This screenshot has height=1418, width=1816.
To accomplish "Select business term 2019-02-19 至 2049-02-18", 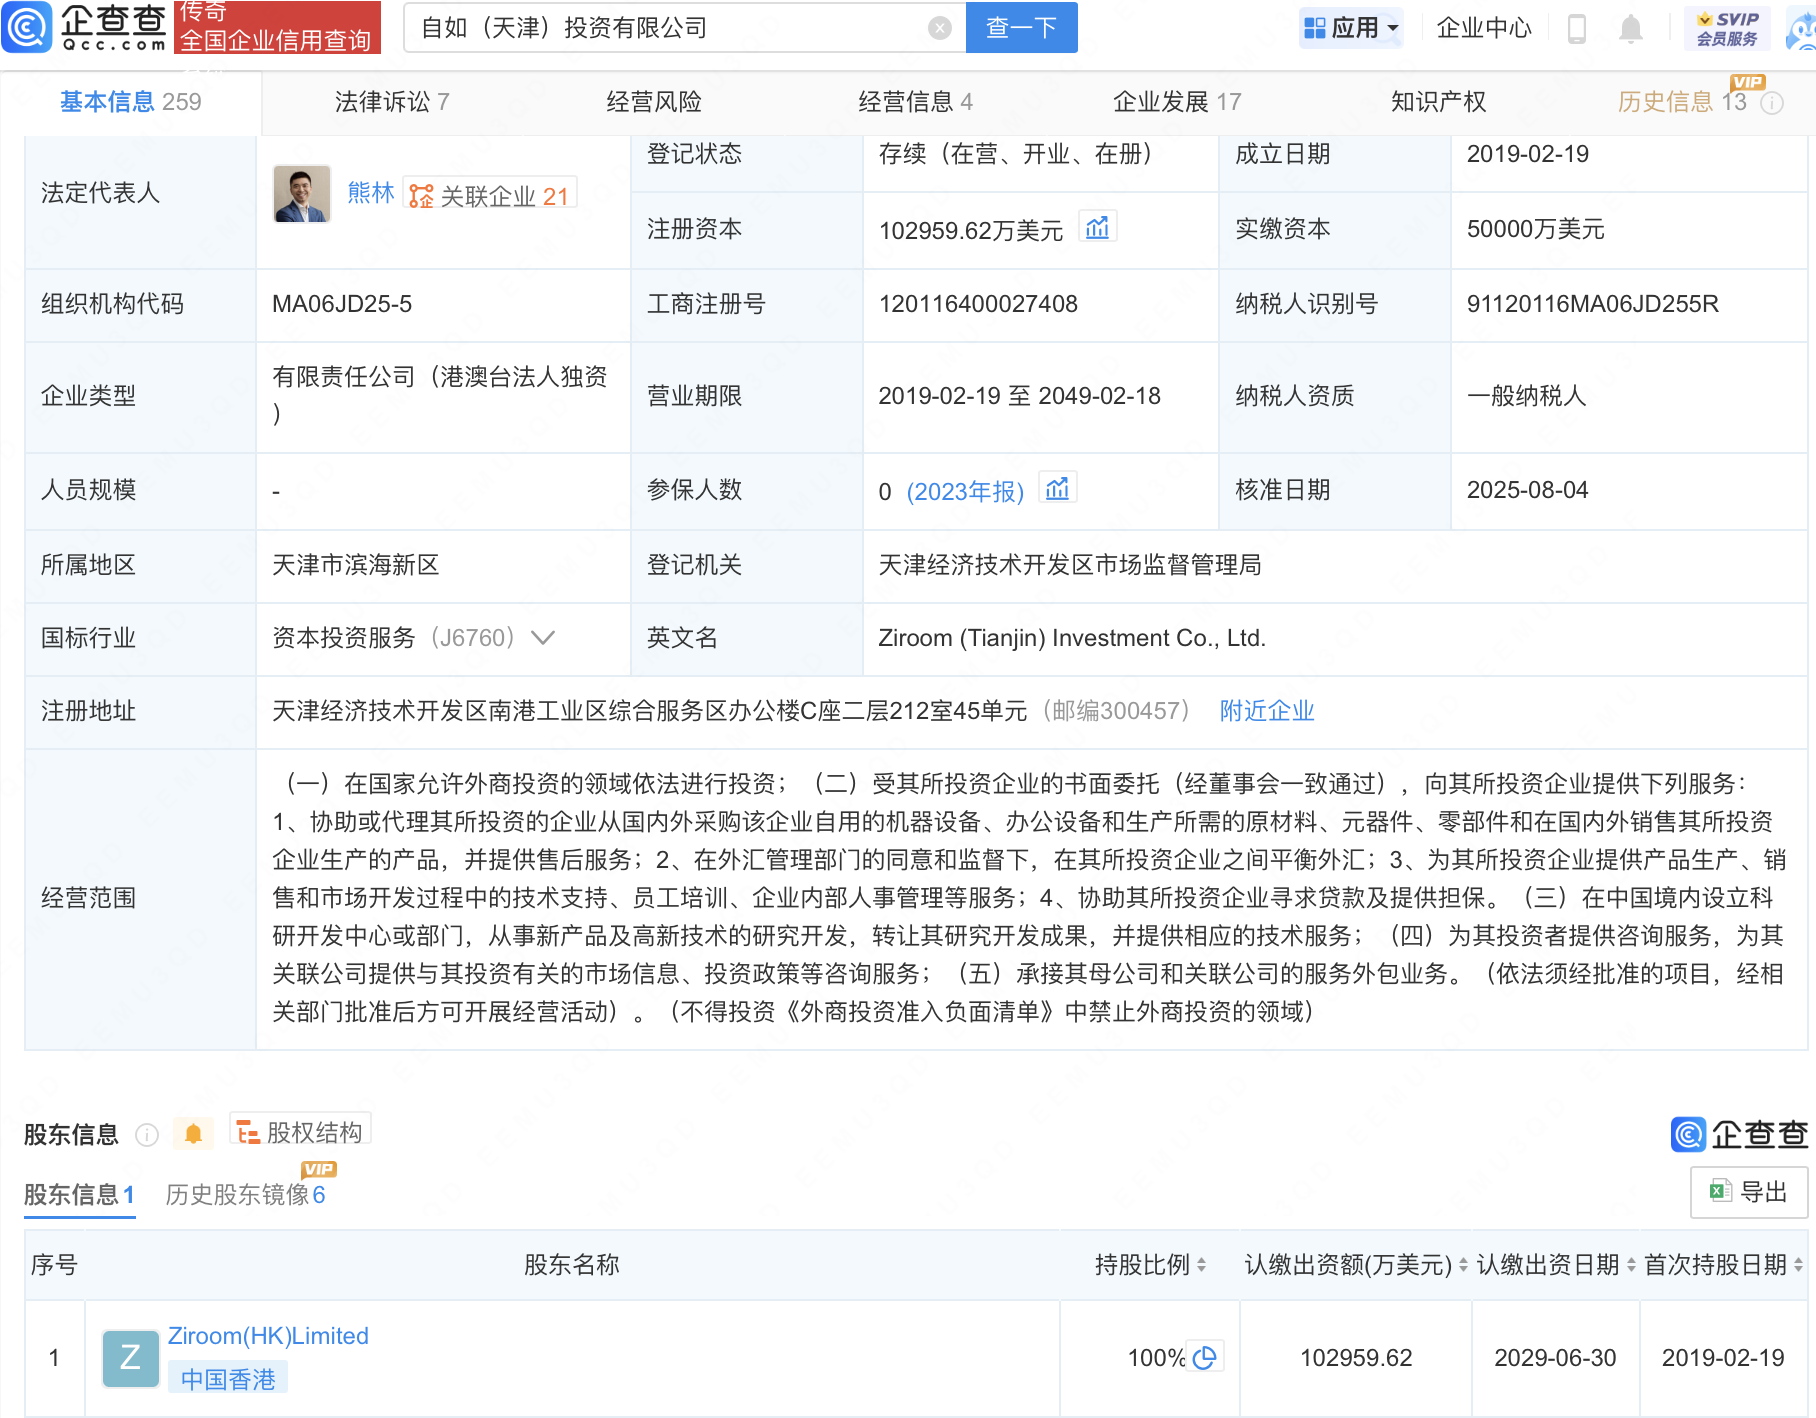I will tap(1019, 396).
